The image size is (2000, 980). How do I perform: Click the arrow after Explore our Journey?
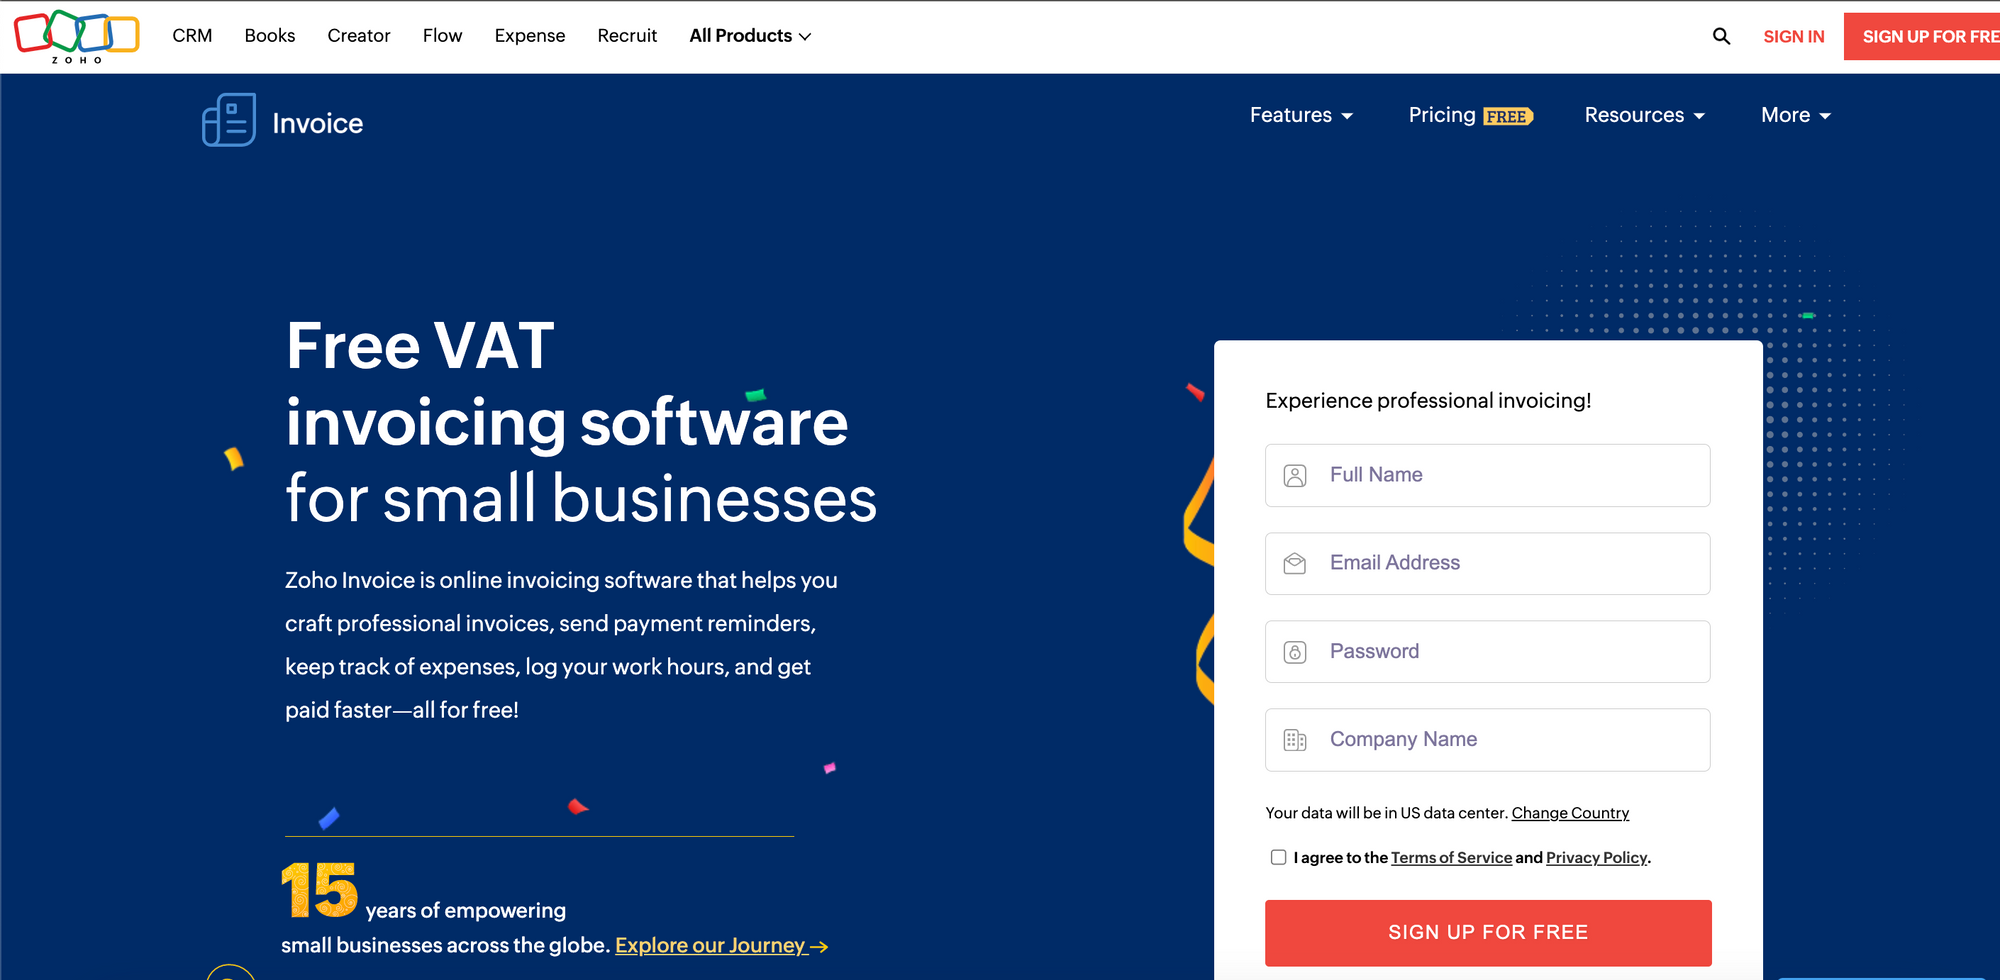819,946
